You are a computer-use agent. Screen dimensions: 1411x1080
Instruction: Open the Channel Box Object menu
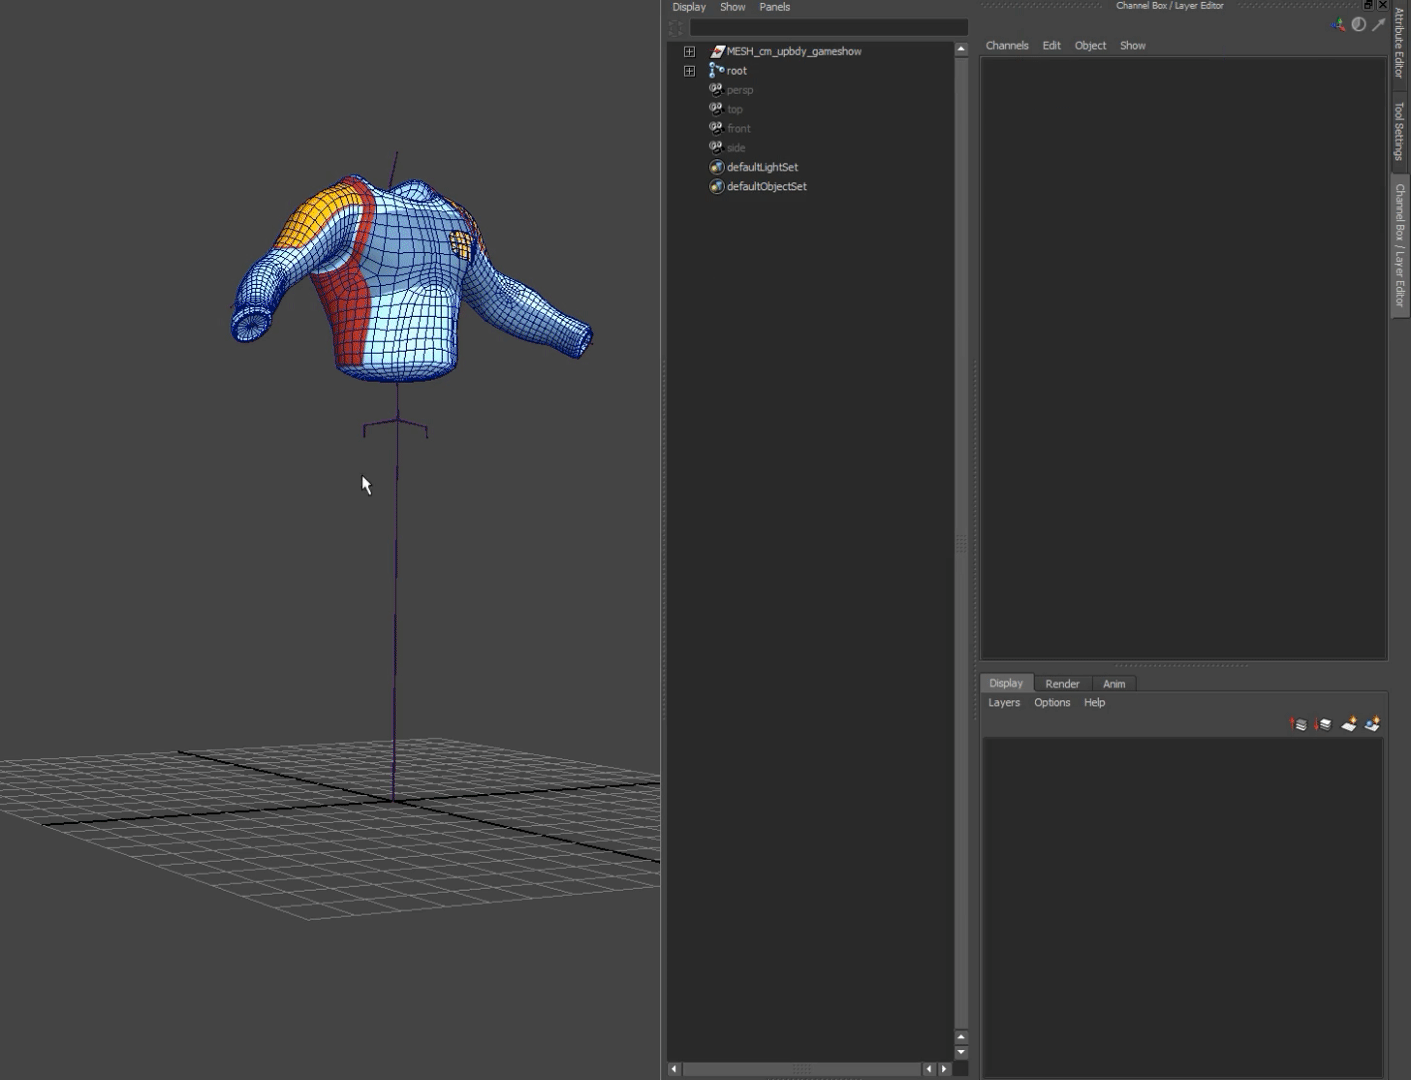(x=1090, y=46)
